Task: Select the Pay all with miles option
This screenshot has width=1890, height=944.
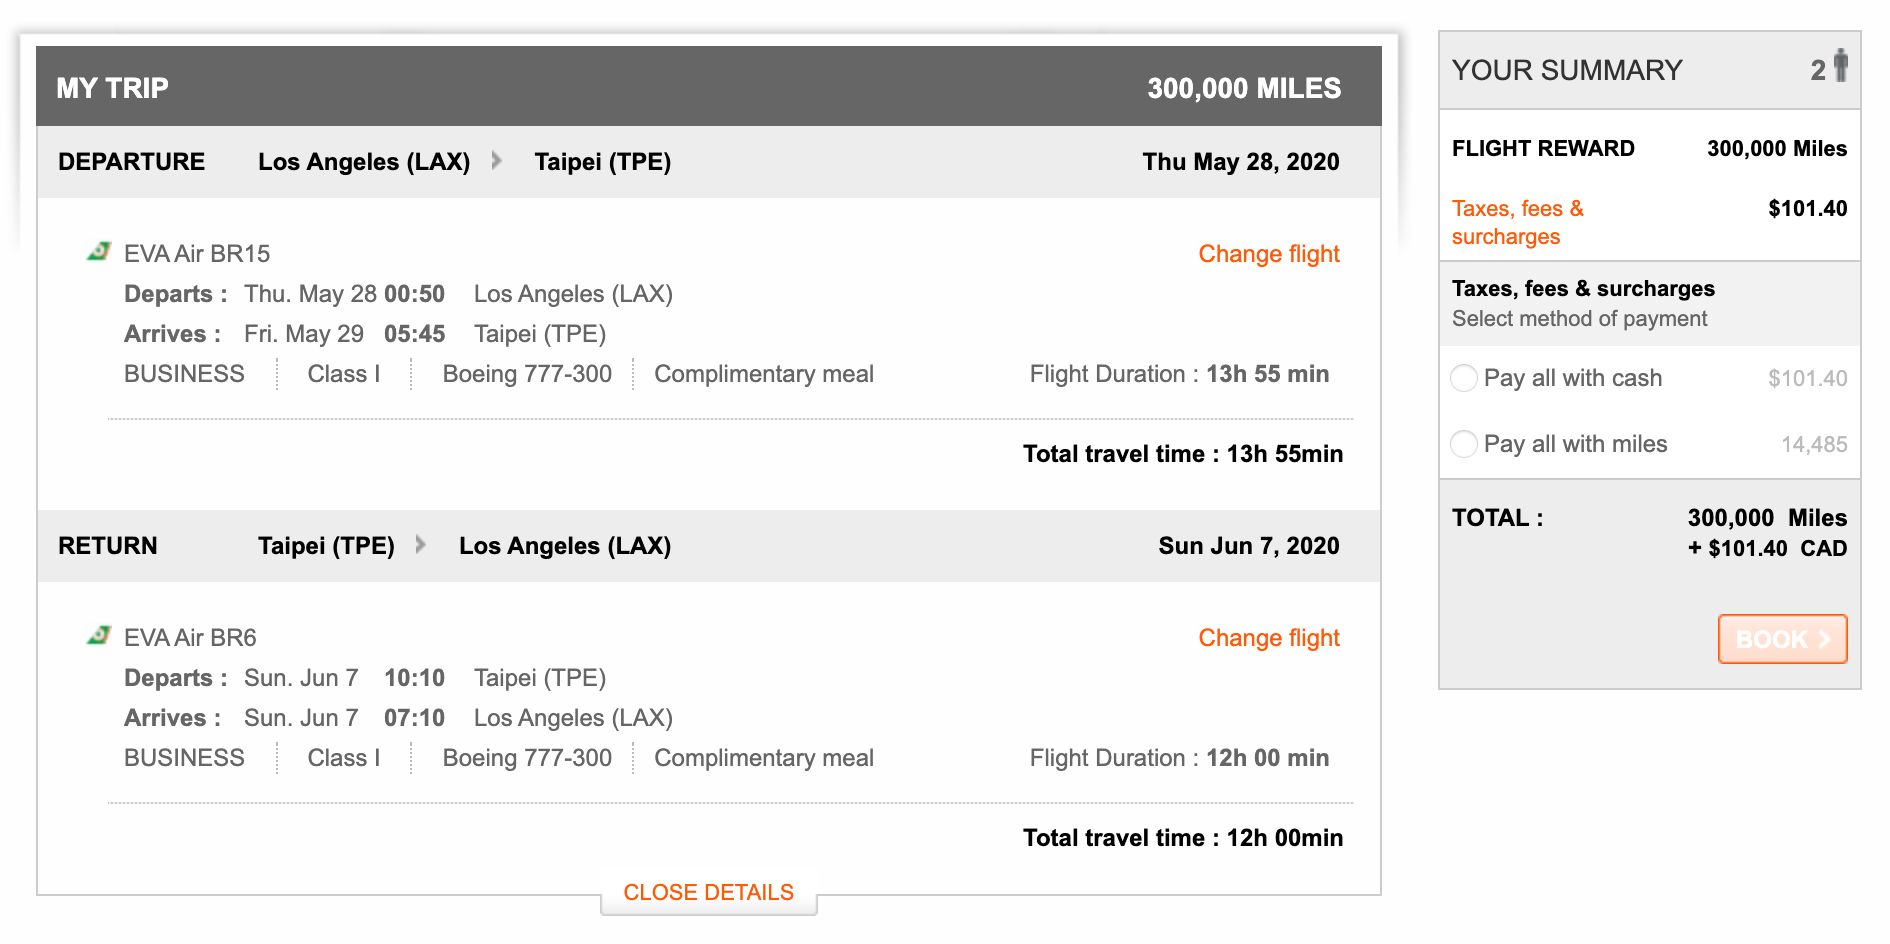Action: (1464, 444)
